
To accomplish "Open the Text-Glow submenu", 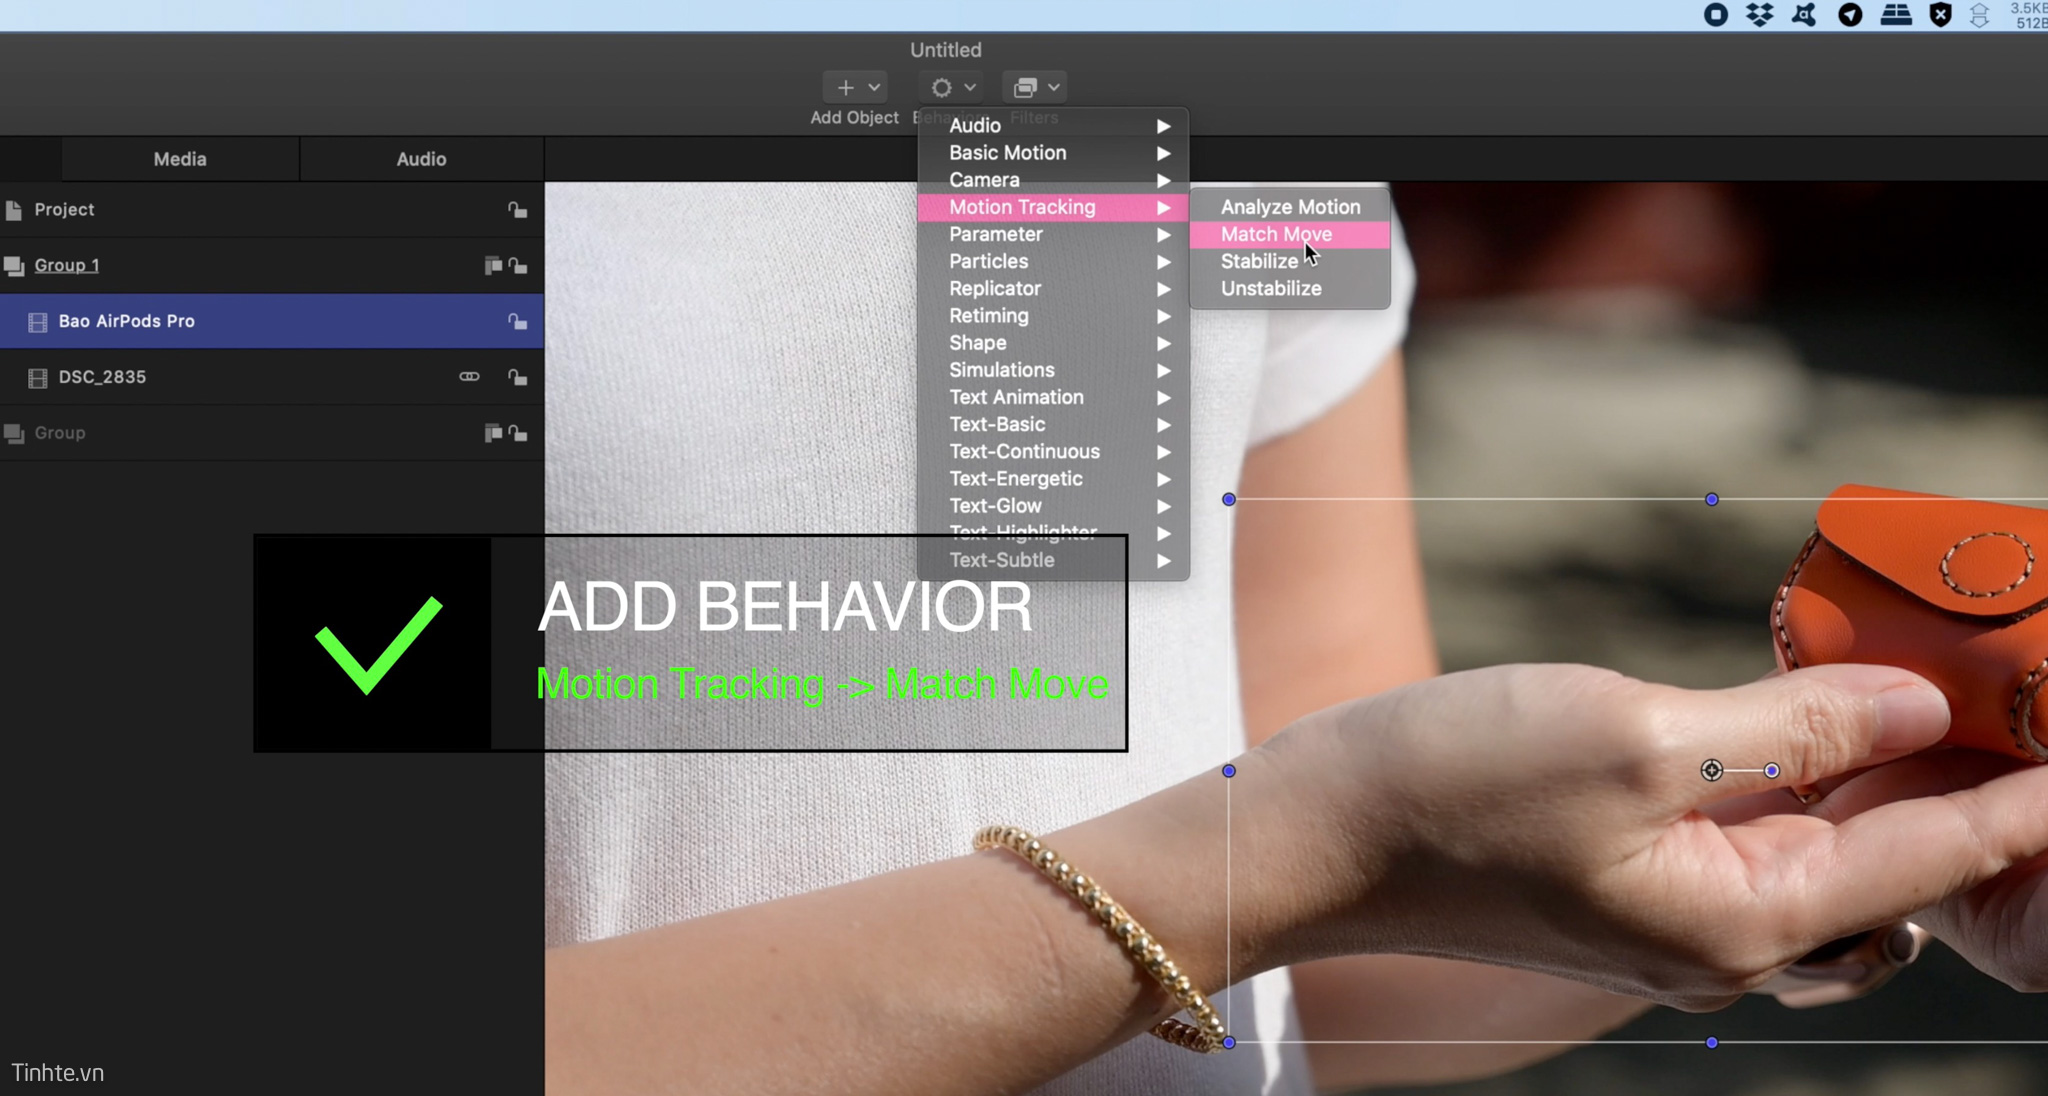I will tap(1053, 505).
